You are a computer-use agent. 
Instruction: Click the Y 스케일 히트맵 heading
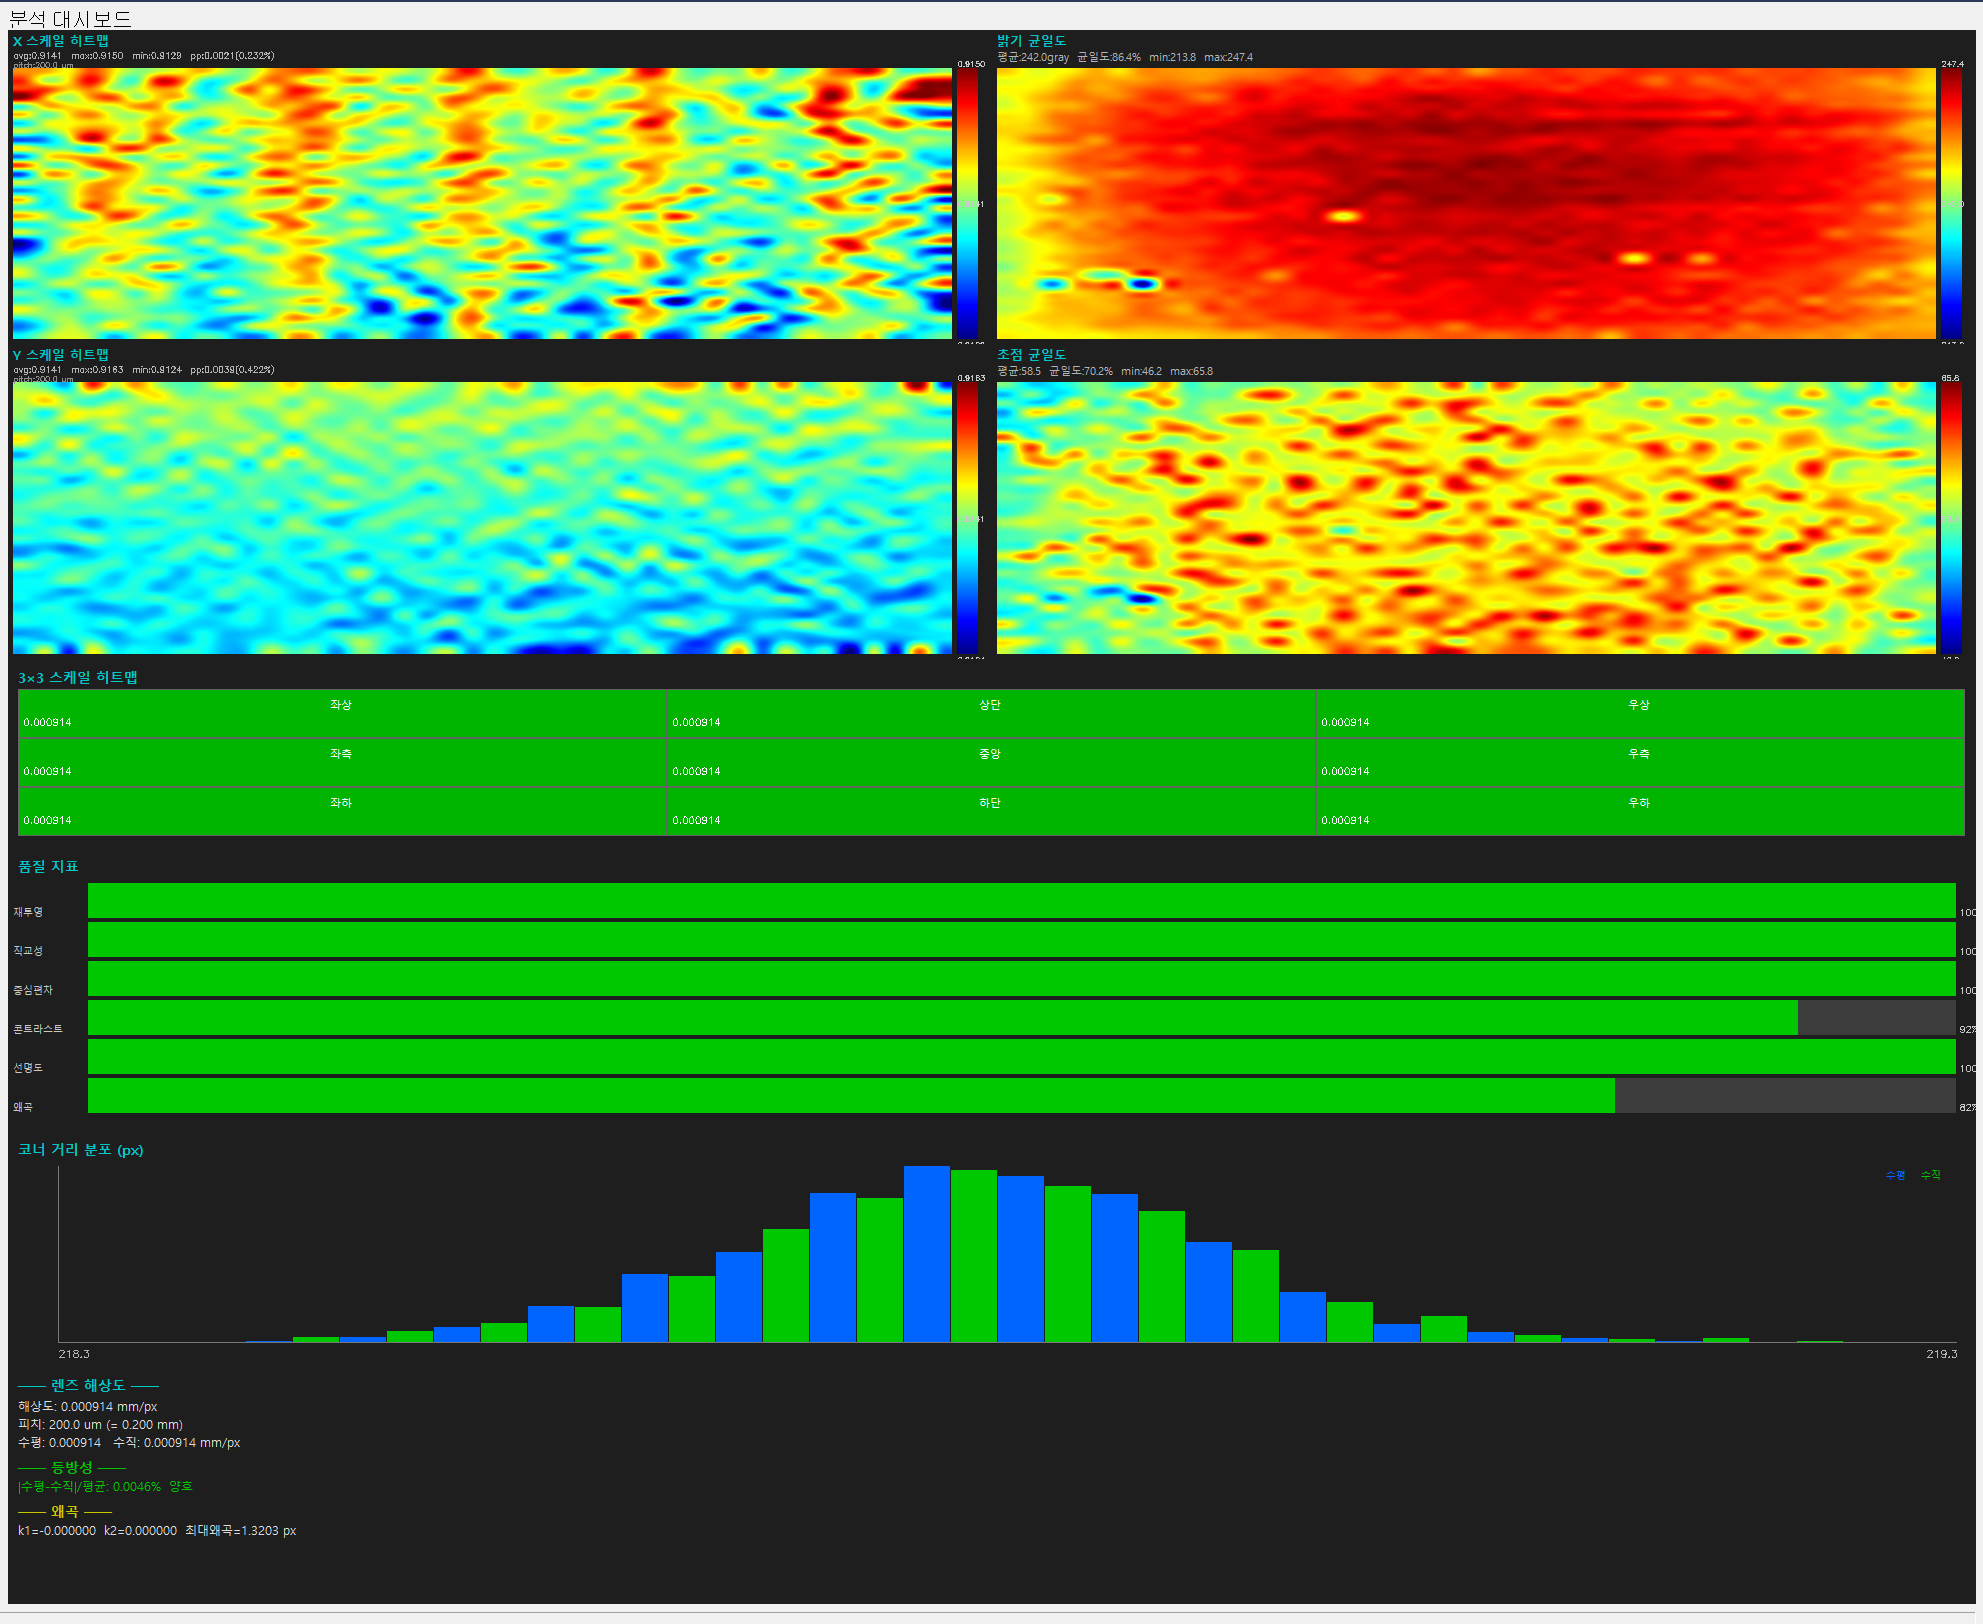click(x=61, y=355)
